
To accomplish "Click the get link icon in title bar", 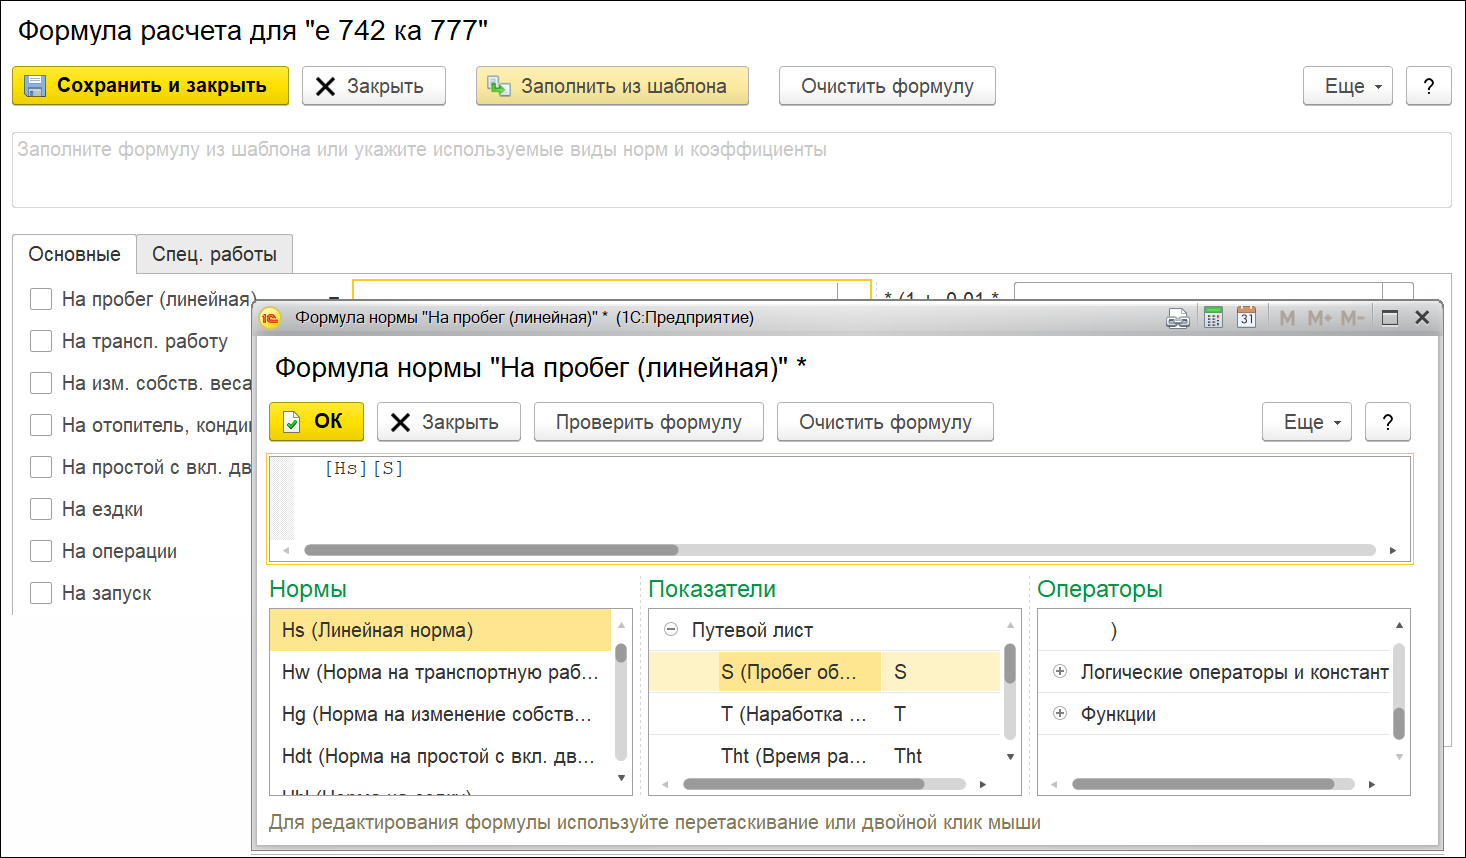I will click(1178, 318).
